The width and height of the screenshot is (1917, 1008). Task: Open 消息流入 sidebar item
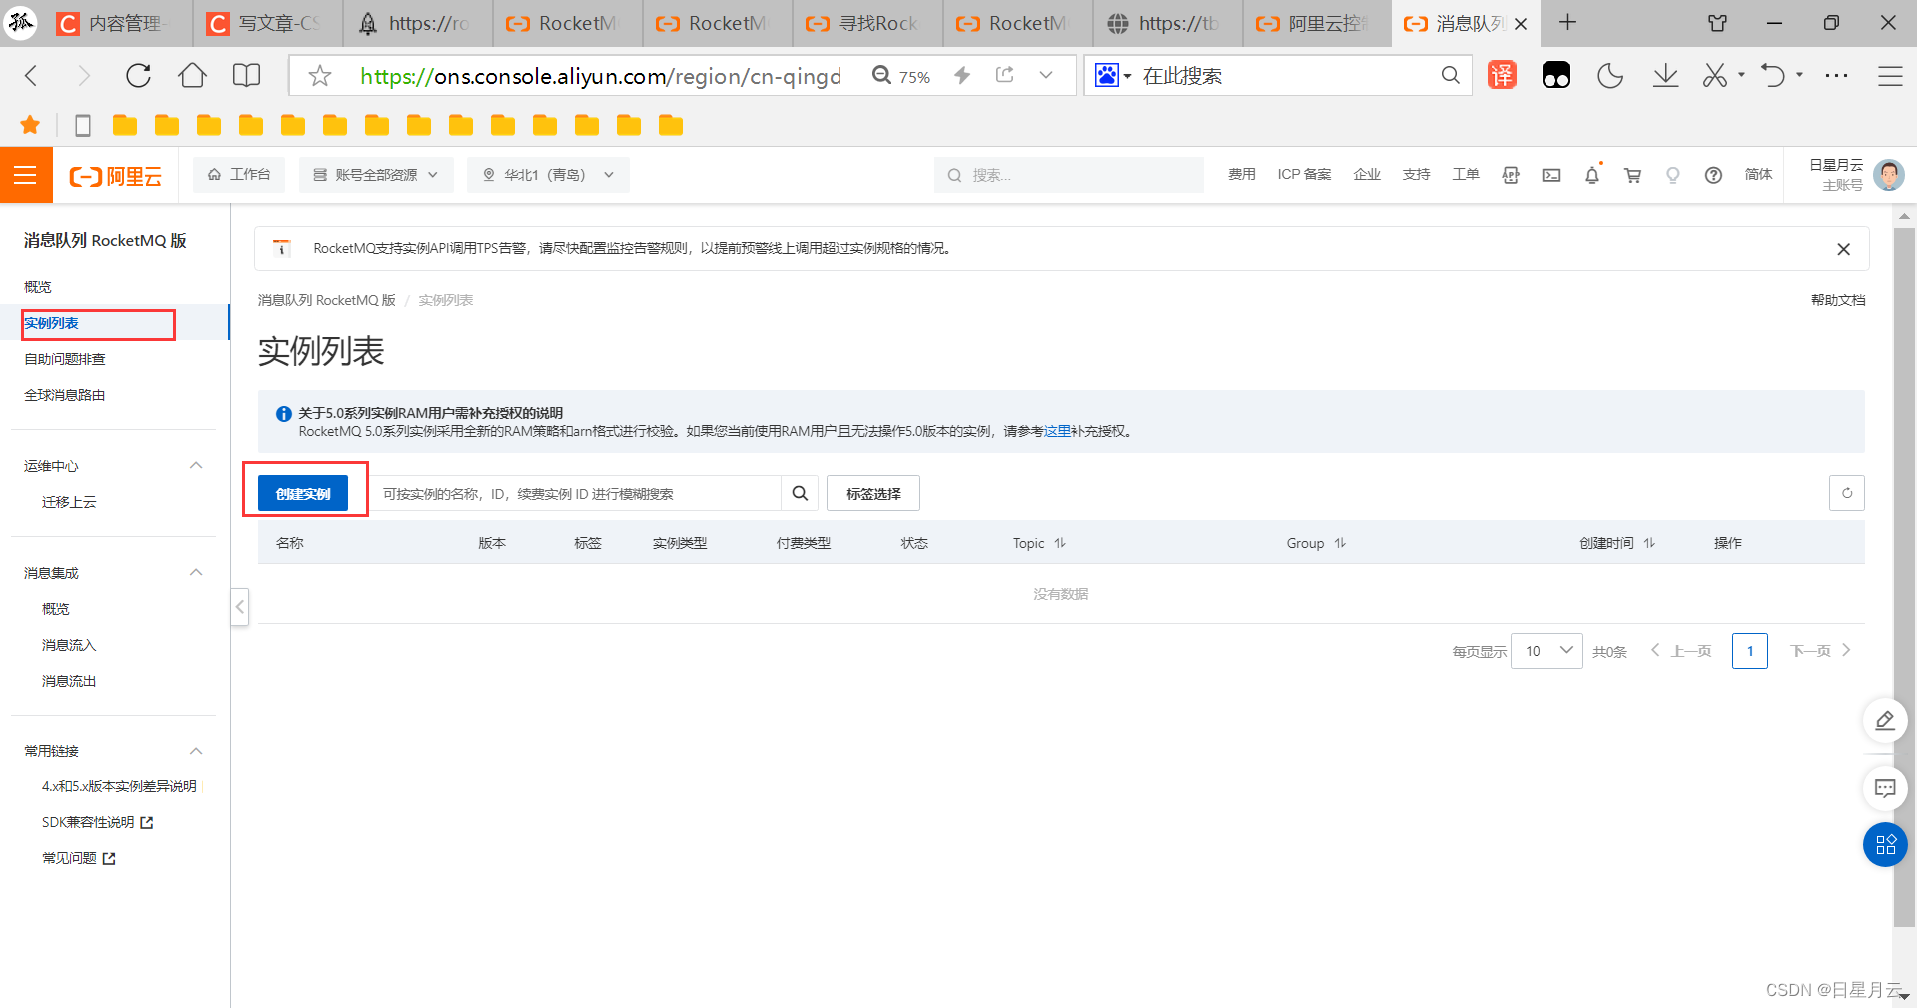pos(69,645)
